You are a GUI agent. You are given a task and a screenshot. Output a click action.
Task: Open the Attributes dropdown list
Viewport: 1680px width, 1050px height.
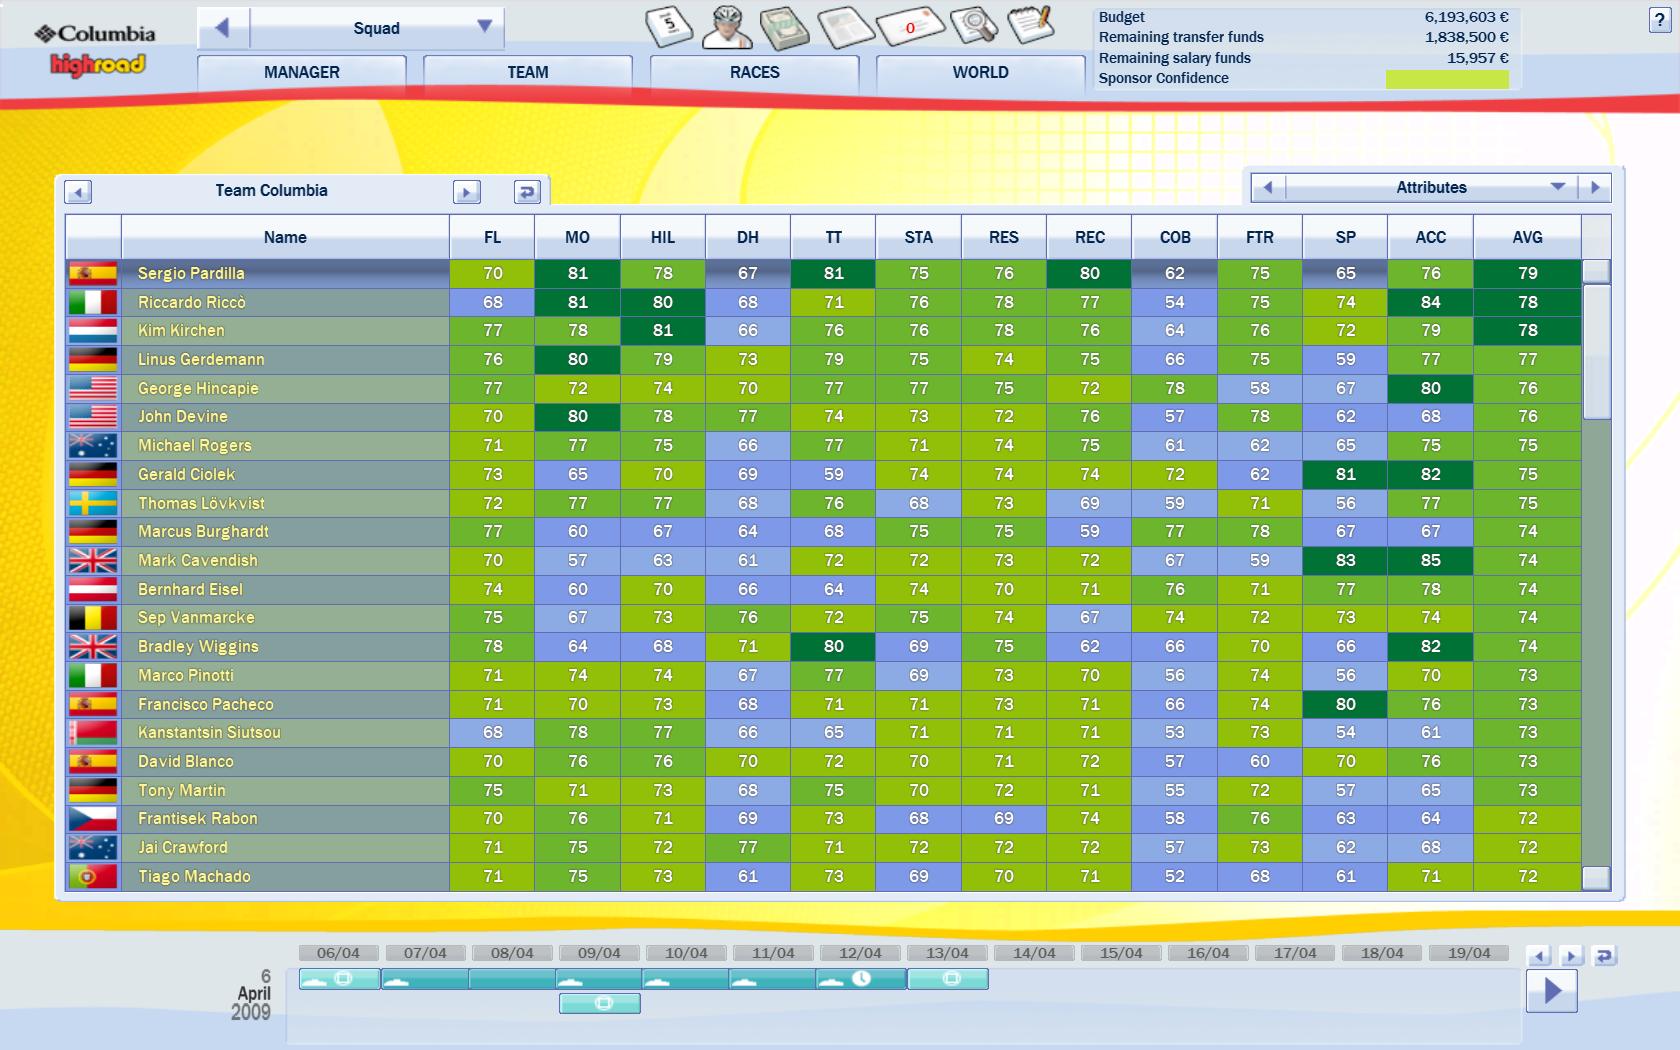click(x=1556, y=187)
